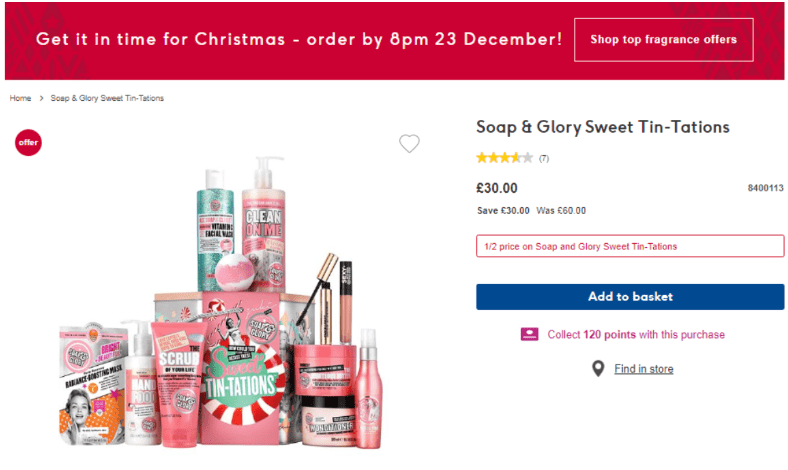This screenshot has width=788, height=470.
Task: Click product code 8400113
Action: 765,188
